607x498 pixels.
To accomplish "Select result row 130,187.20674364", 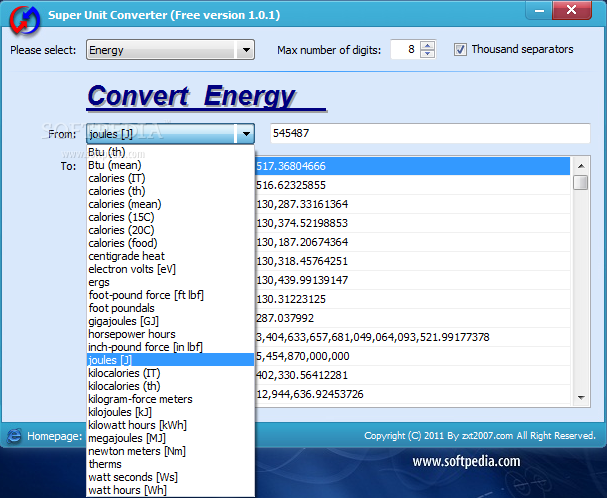I will point(412,242).
